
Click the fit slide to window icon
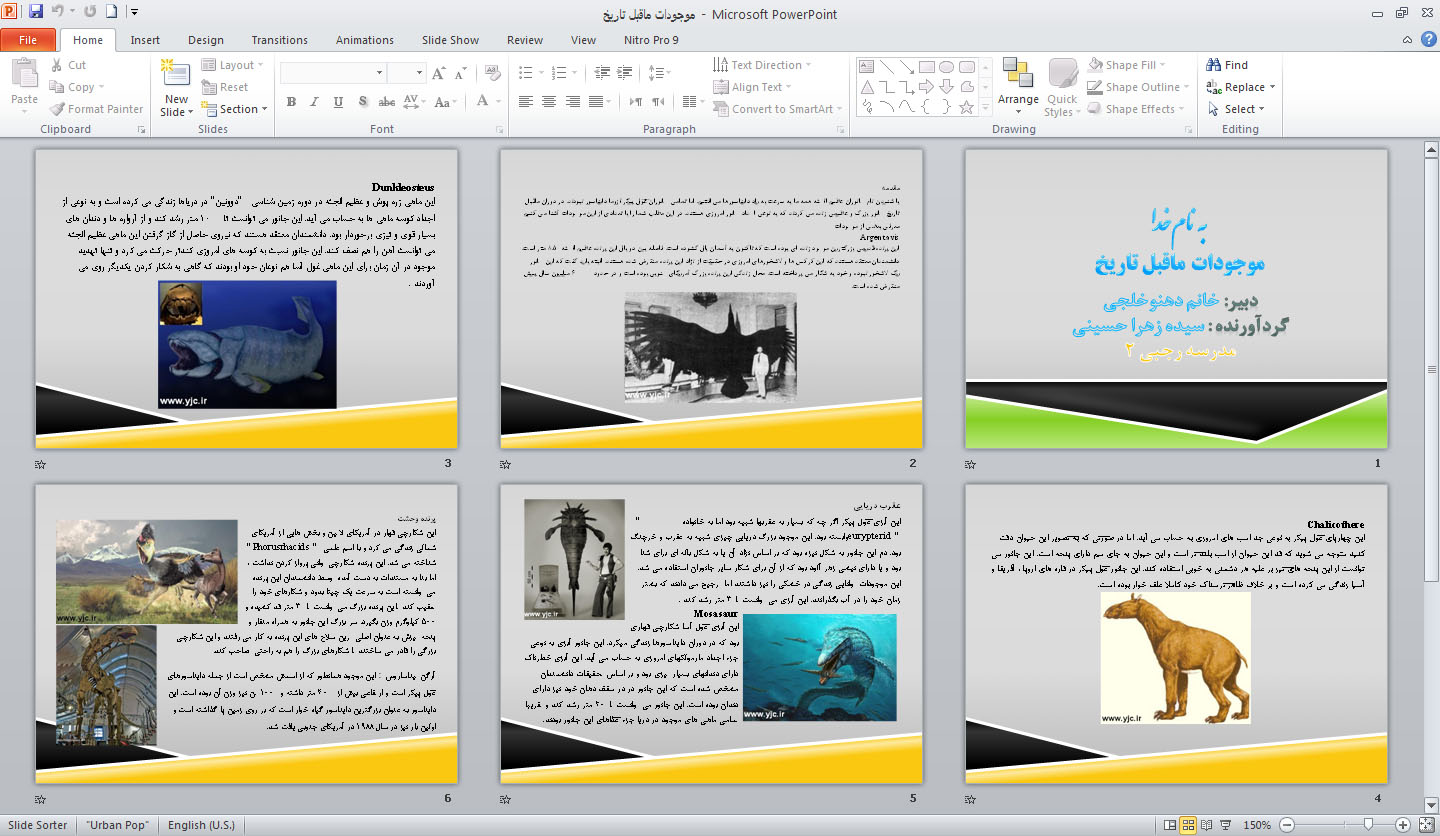point(1426,825)
